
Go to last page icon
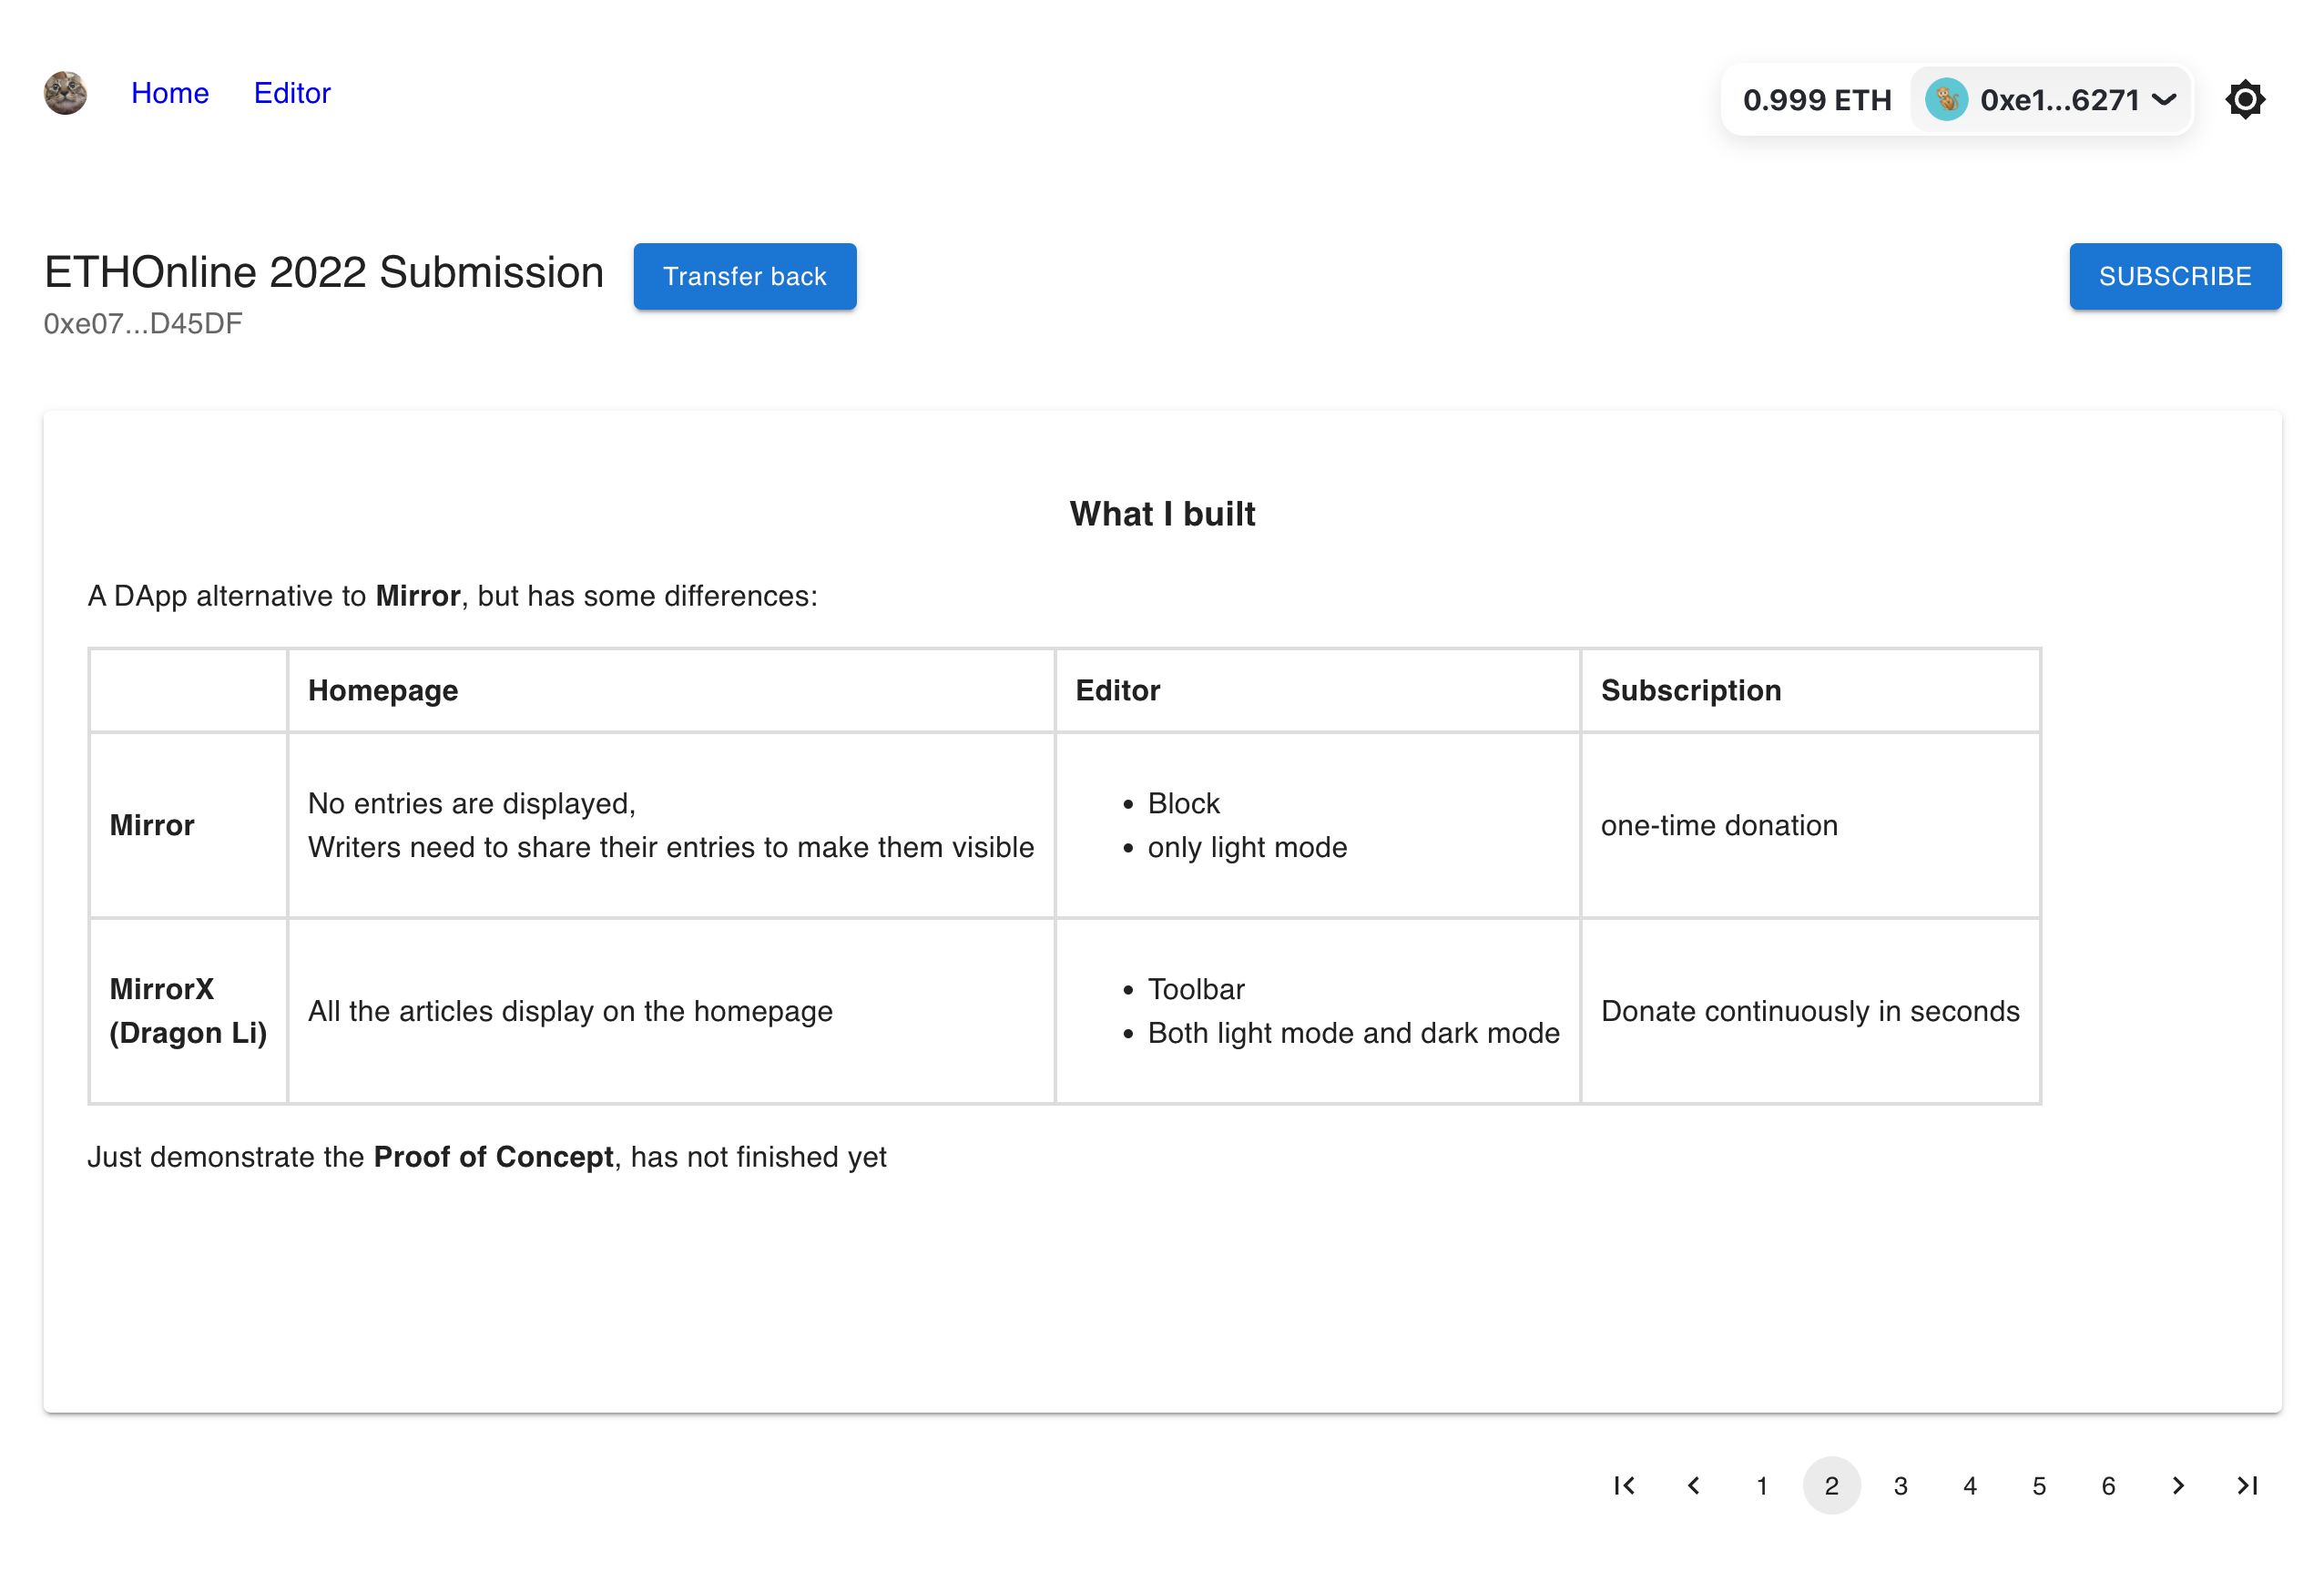(x=2246, y=1486)
